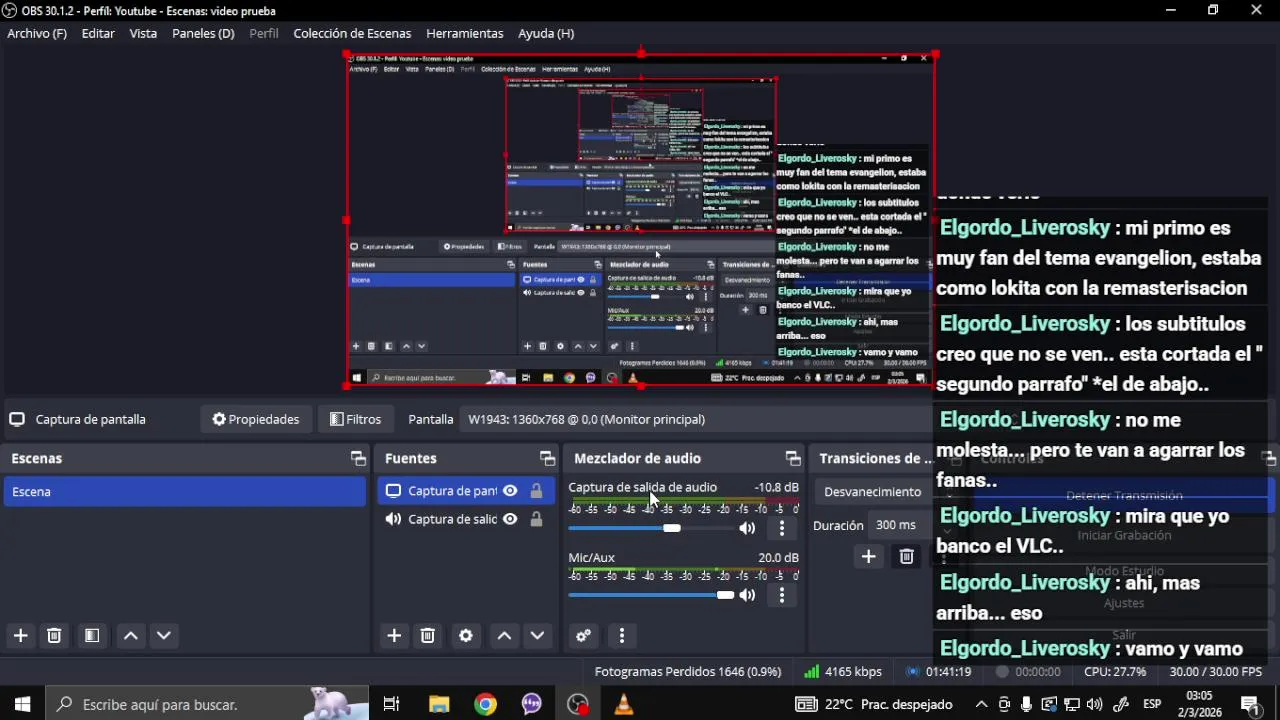Open the Windows Start menu

22,704
